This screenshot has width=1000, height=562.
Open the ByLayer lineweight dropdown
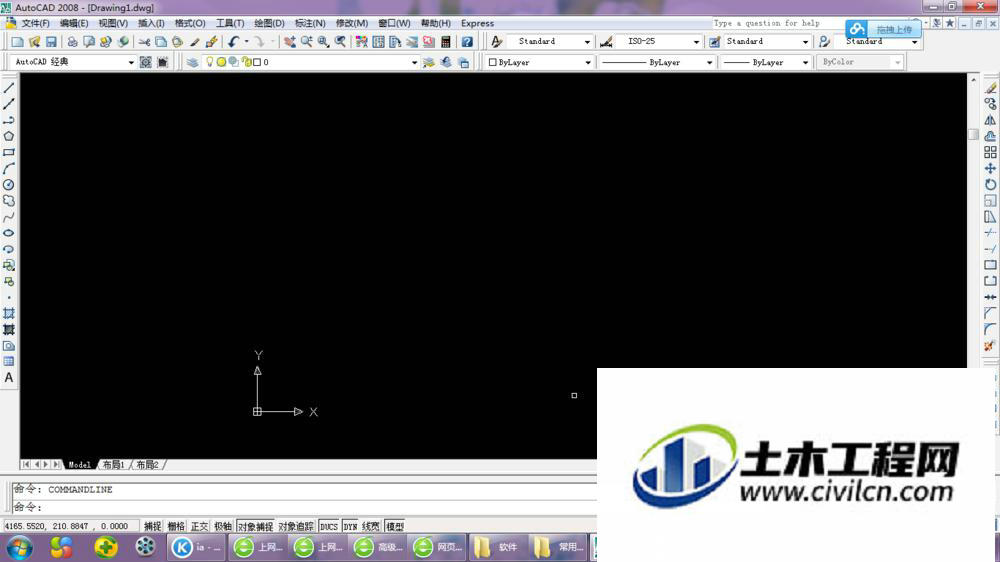point(805,63)
